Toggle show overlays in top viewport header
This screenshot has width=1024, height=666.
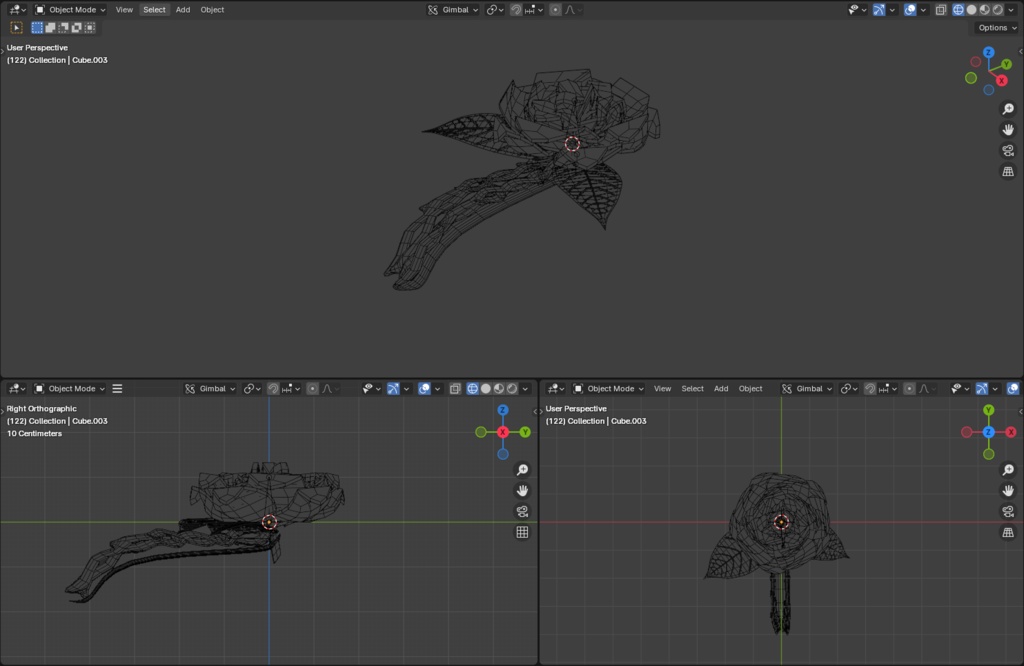[x=910, y=10]
